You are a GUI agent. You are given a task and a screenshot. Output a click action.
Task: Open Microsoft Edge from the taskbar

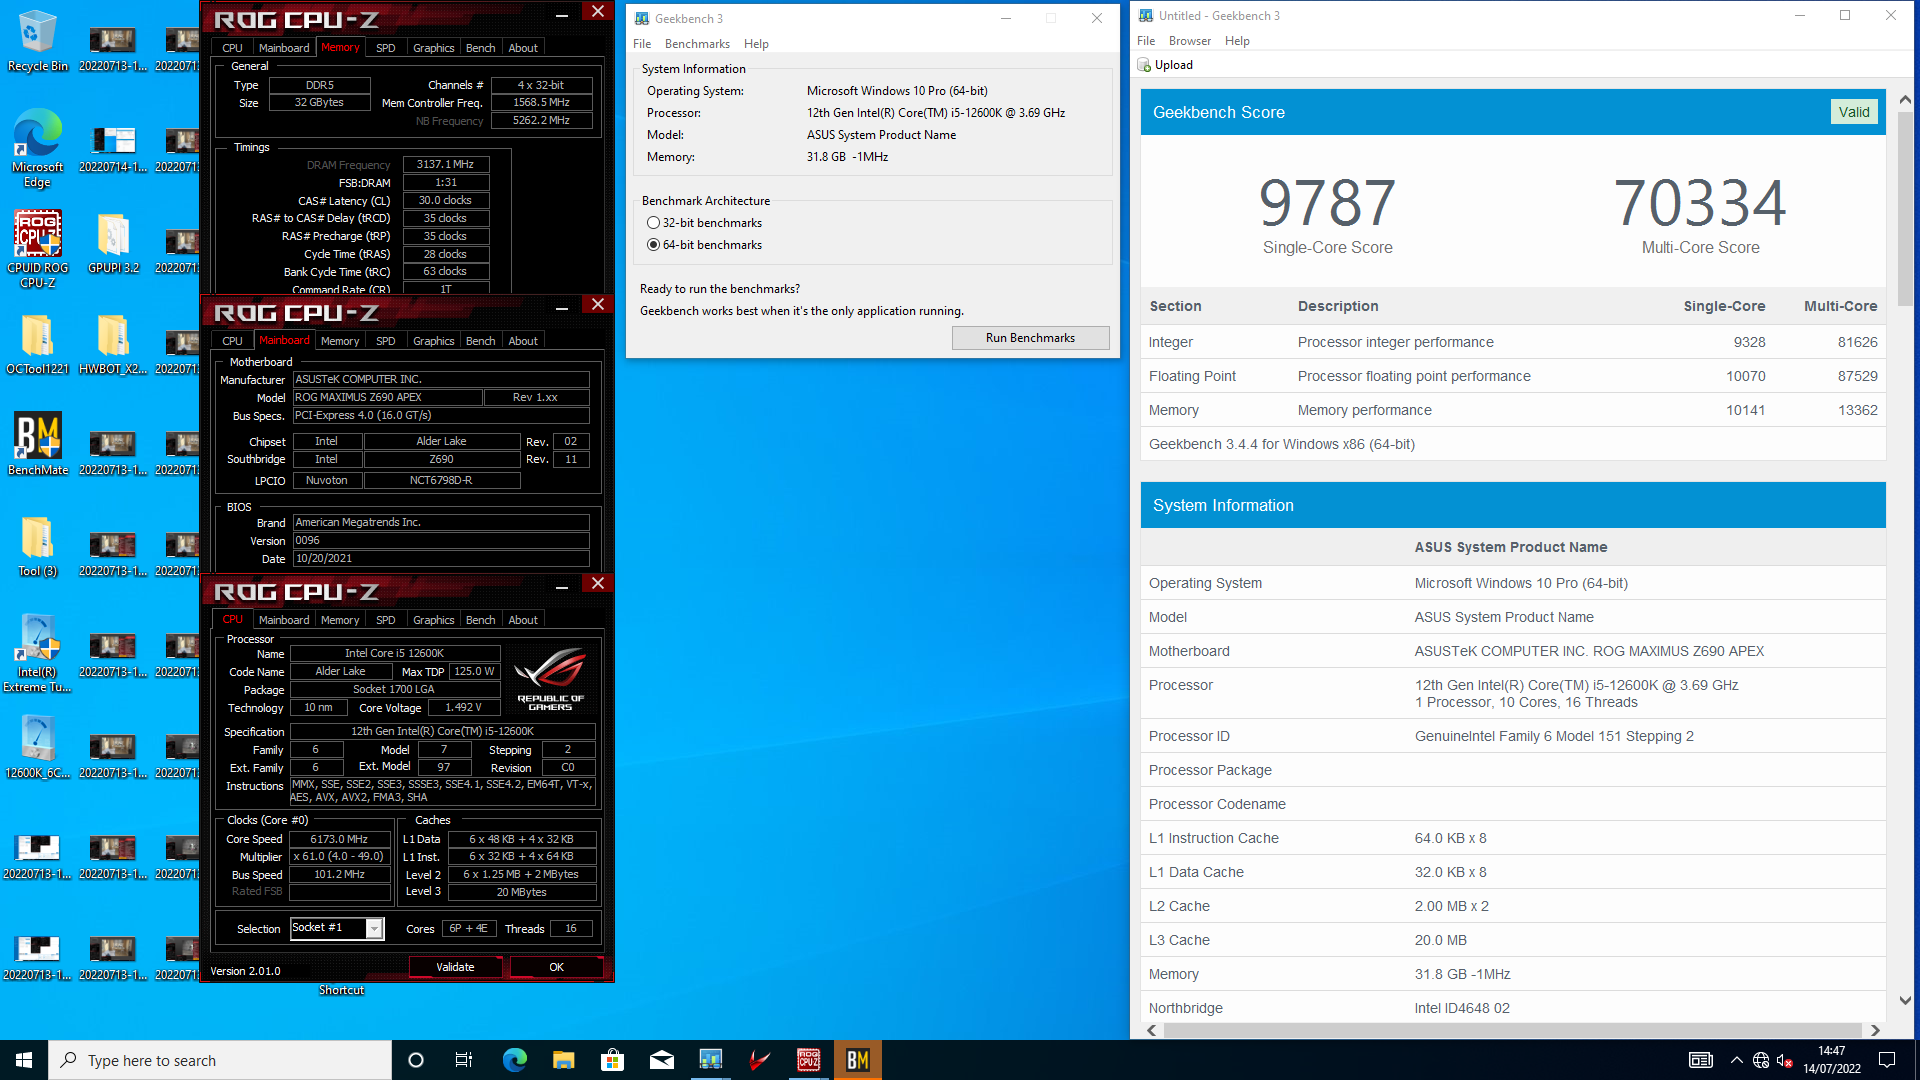(514, 1060)
